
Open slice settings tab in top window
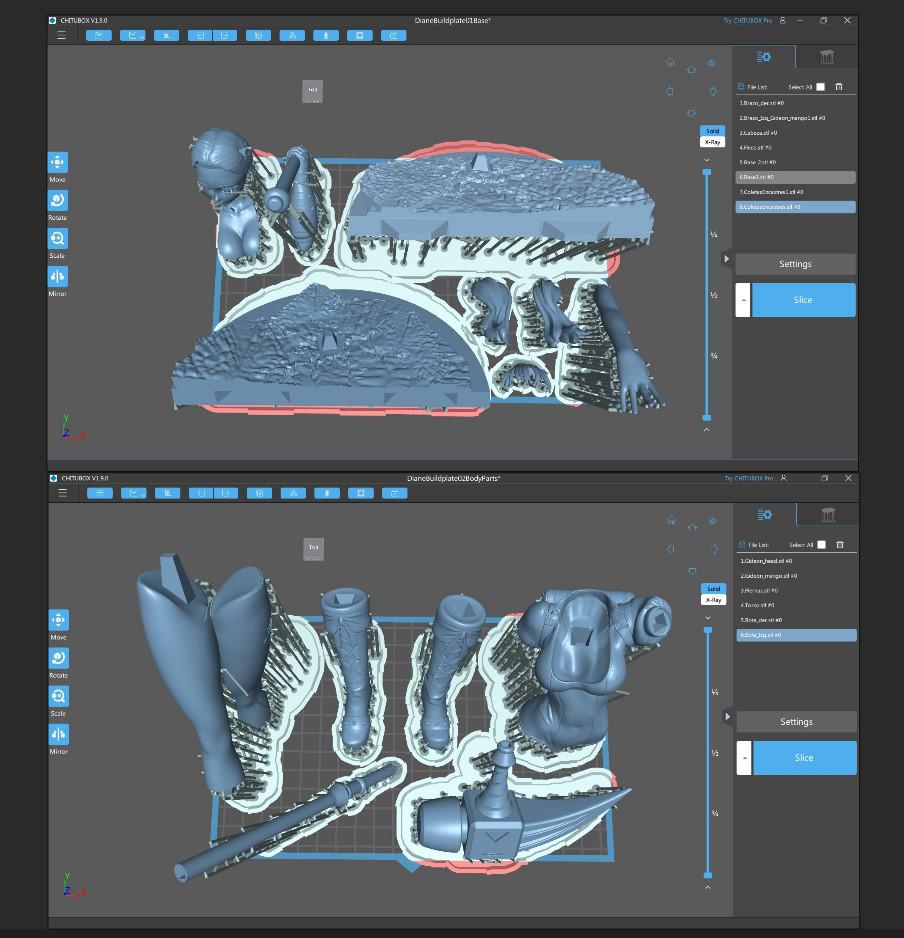(764, 57)
